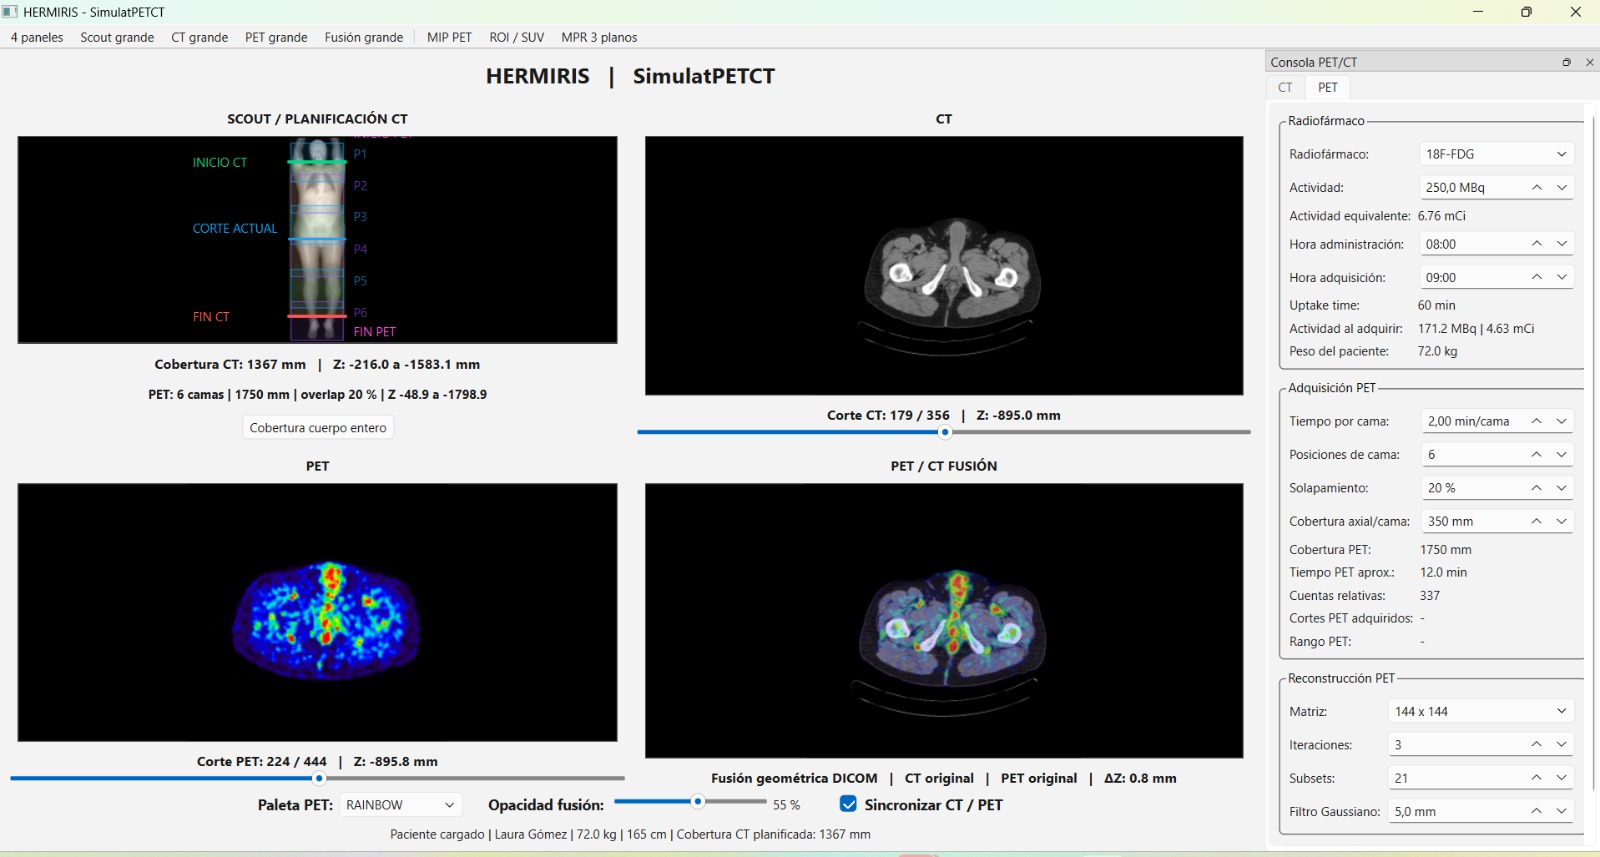This screenshot has height=857, width=1600.
Task: Close the Consola PET/CT dock panel
Action: [x=1590, y=62]
